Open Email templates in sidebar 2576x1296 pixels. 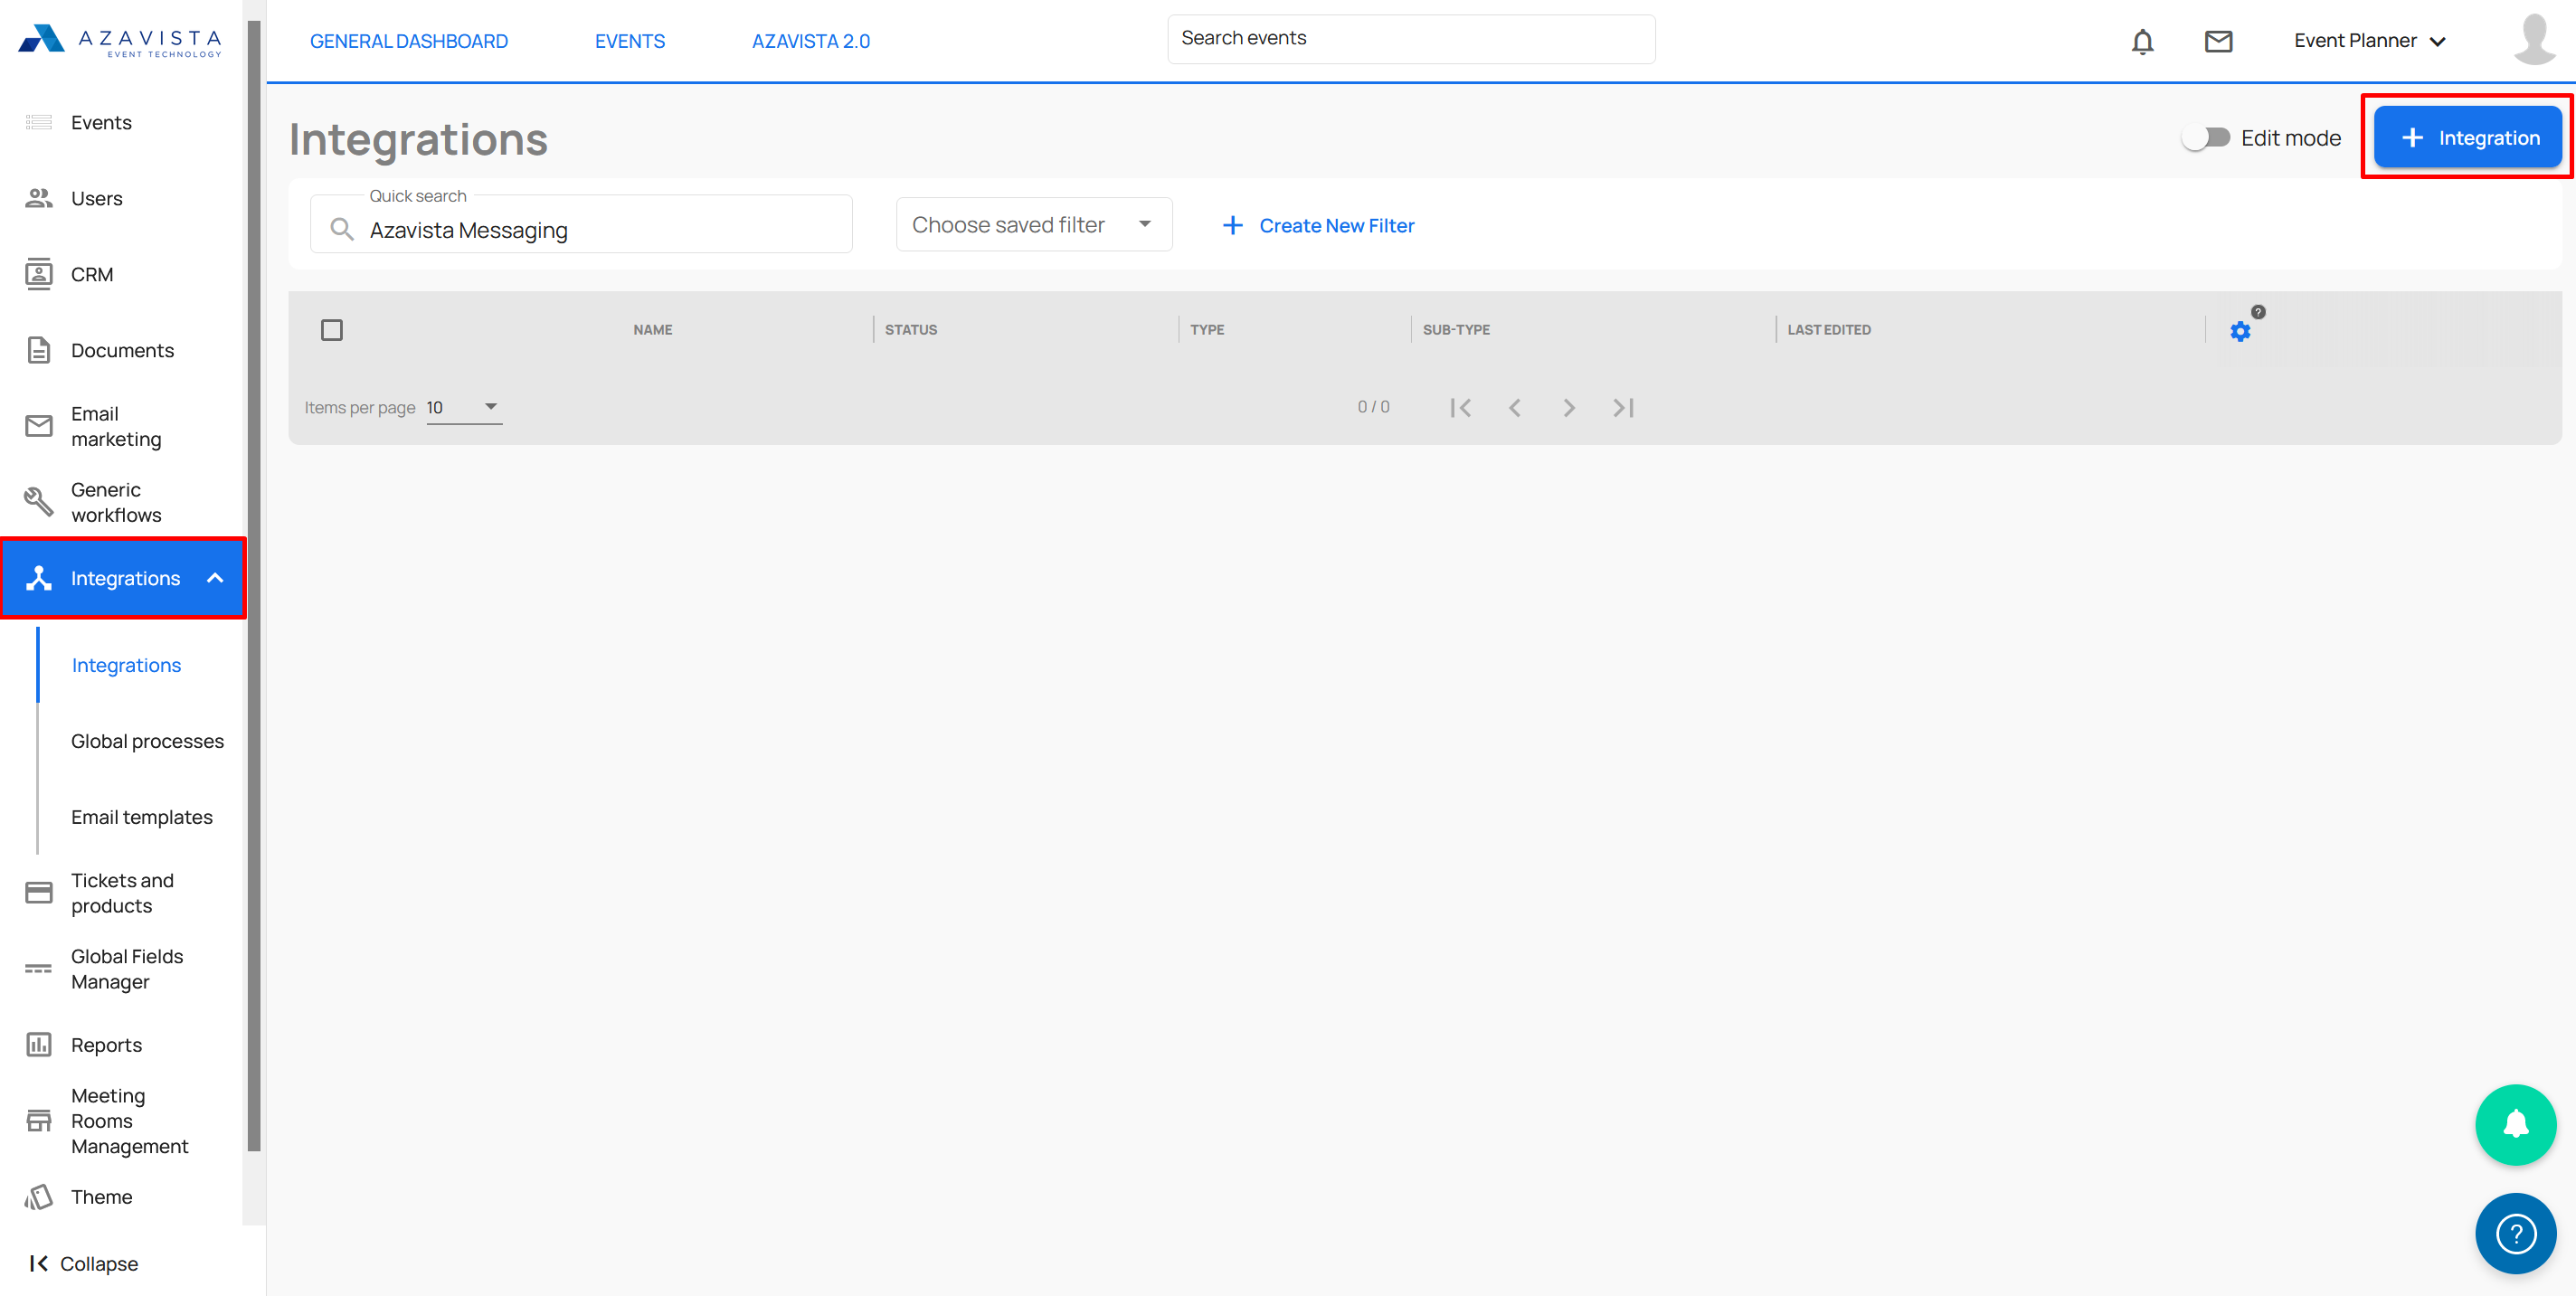click(142, 817)
